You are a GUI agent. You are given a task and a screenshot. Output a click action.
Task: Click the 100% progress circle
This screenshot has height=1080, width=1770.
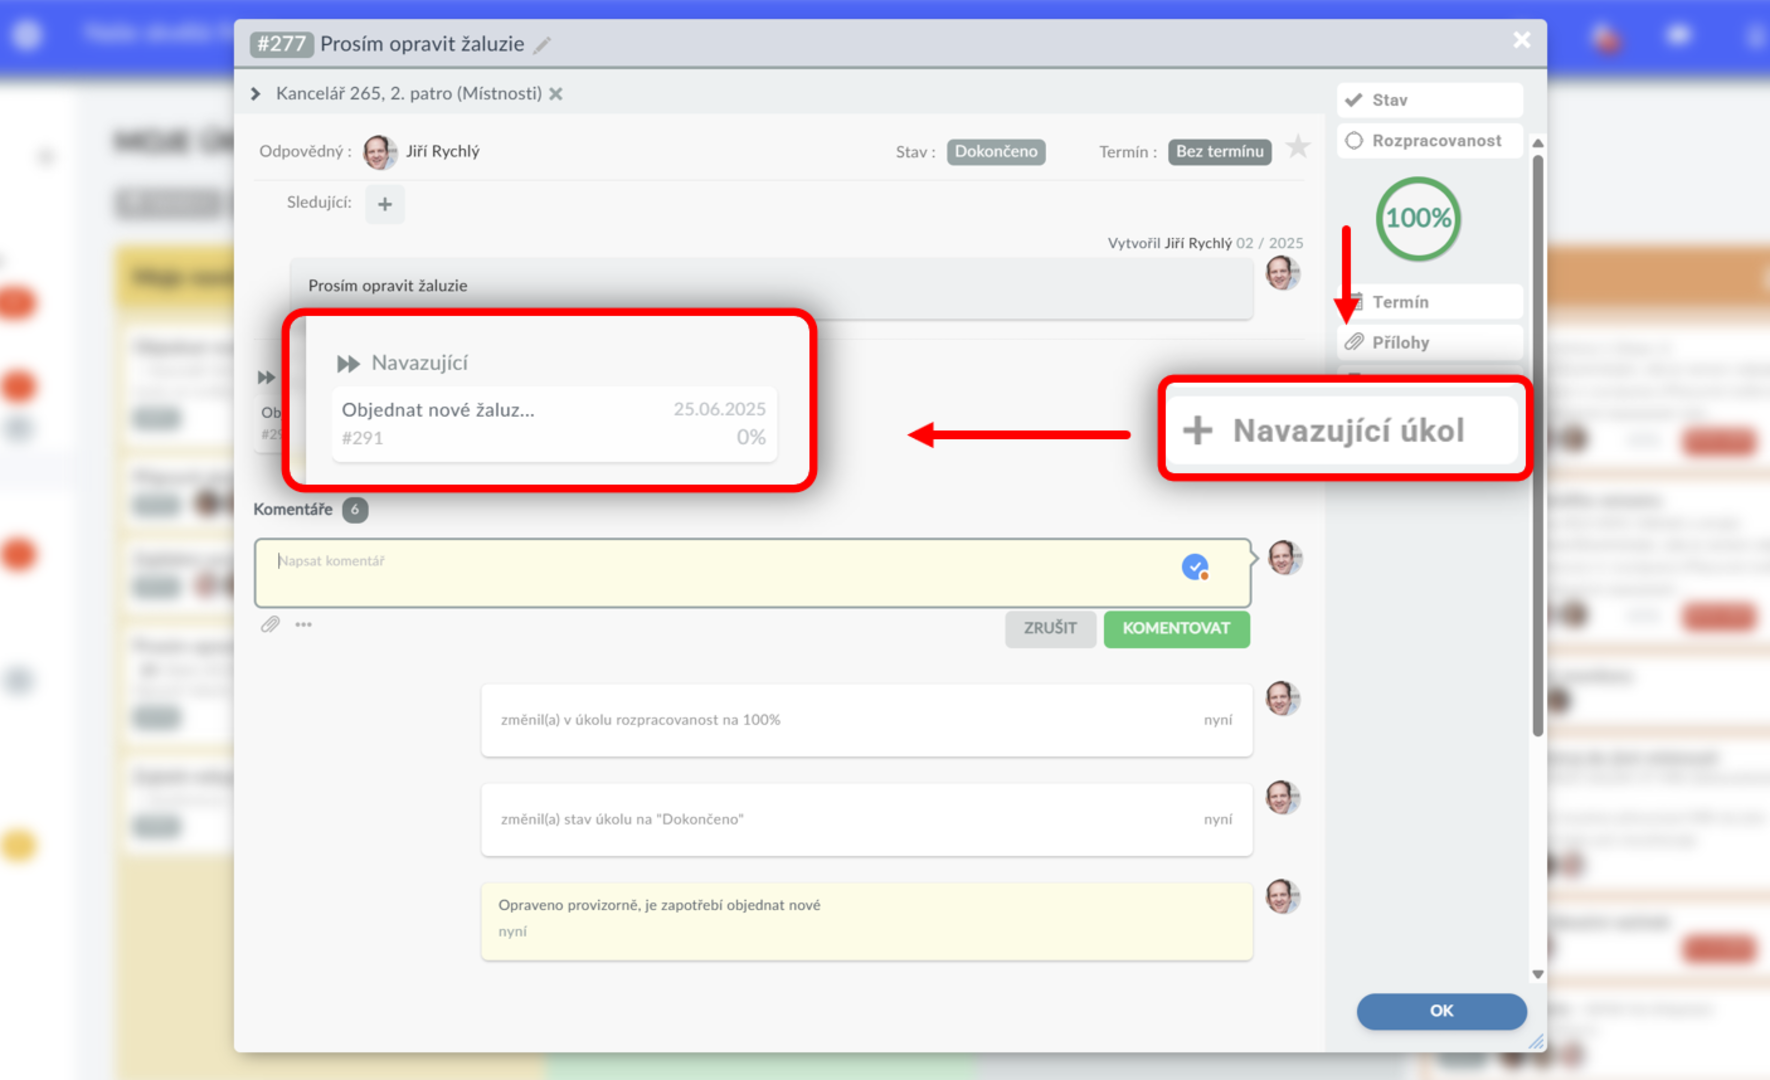(1418, 219)
